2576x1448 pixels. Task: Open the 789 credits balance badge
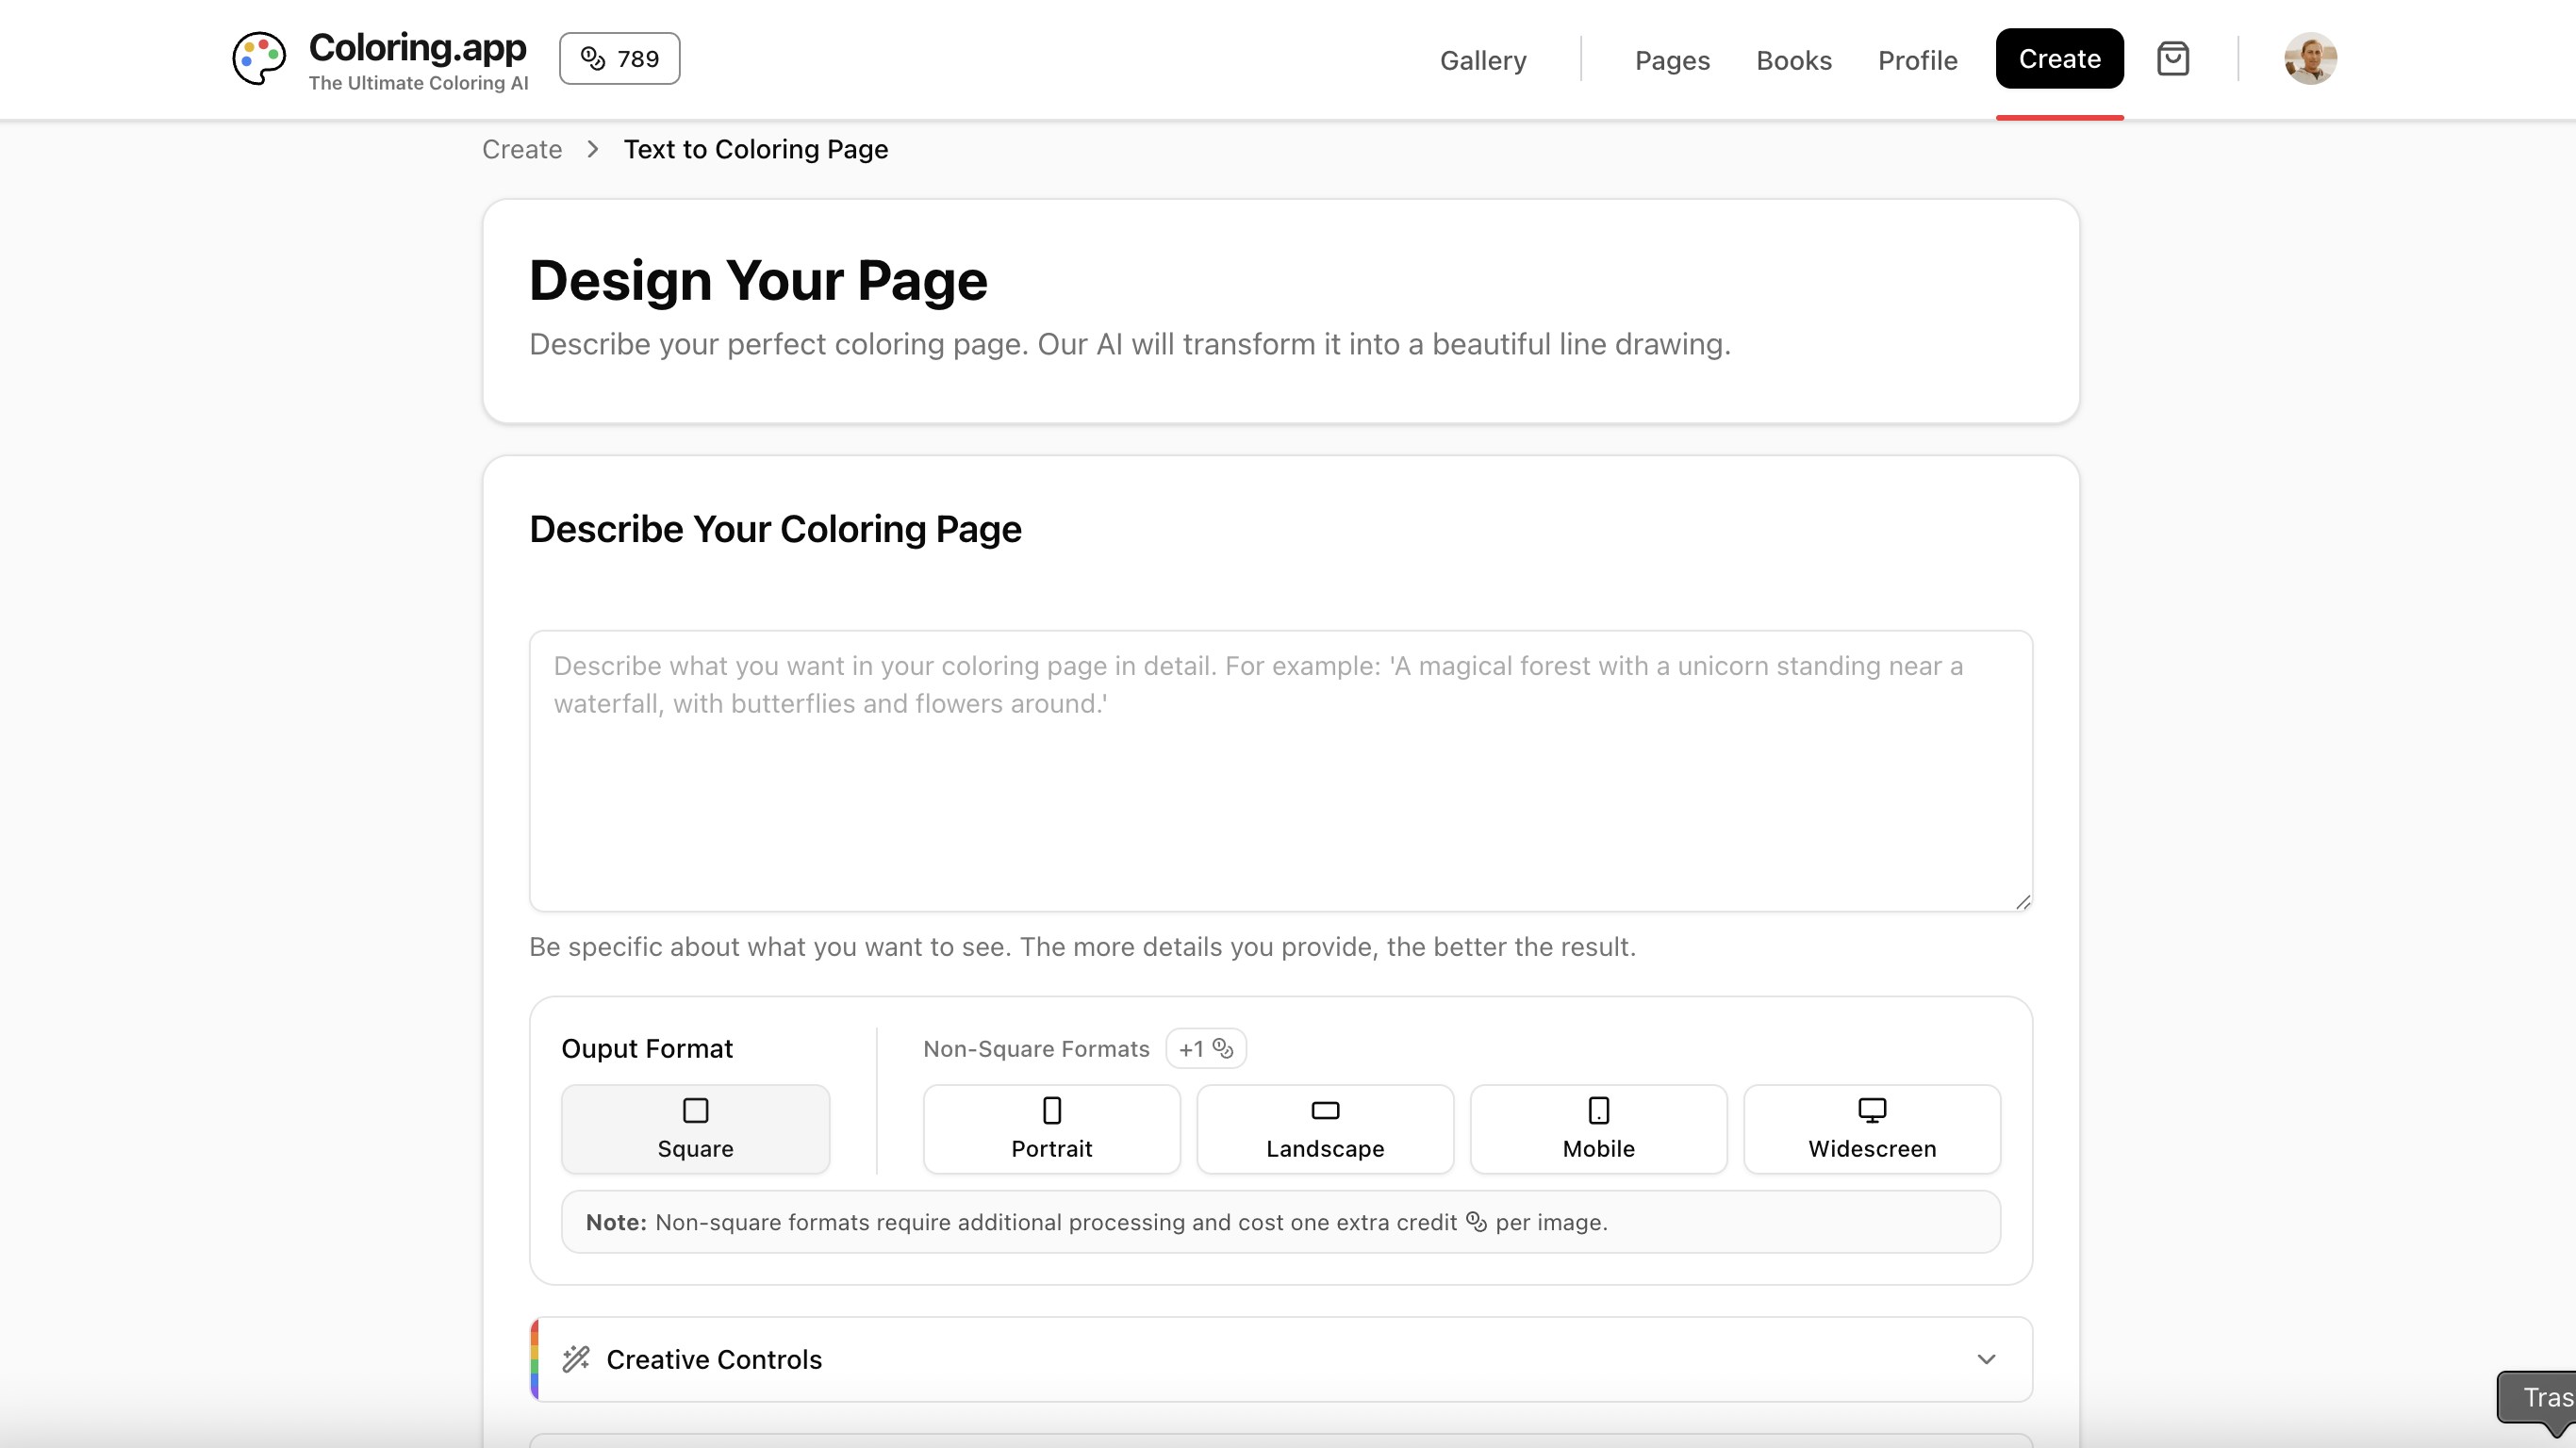[619, 58]
